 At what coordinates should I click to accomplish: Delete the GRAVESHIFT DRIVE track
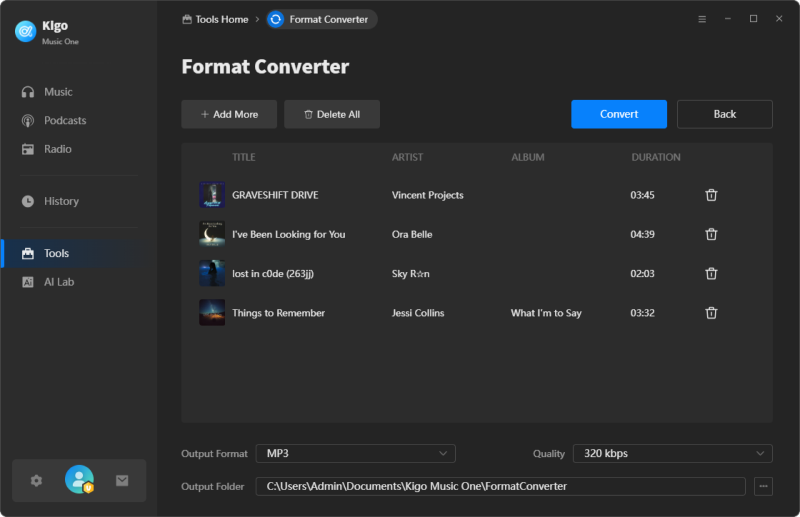coord(711,195)
